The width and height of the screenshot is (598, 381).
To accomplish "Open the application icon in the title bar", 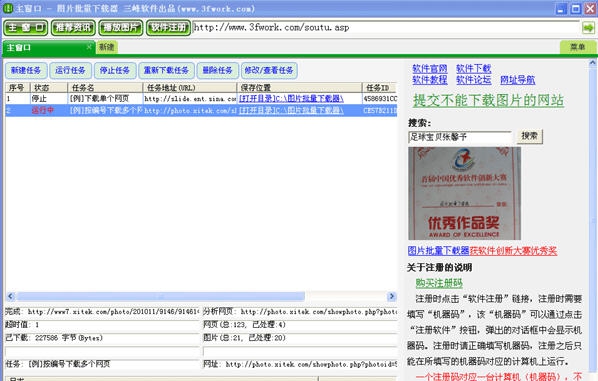I will tap(8, 8).
